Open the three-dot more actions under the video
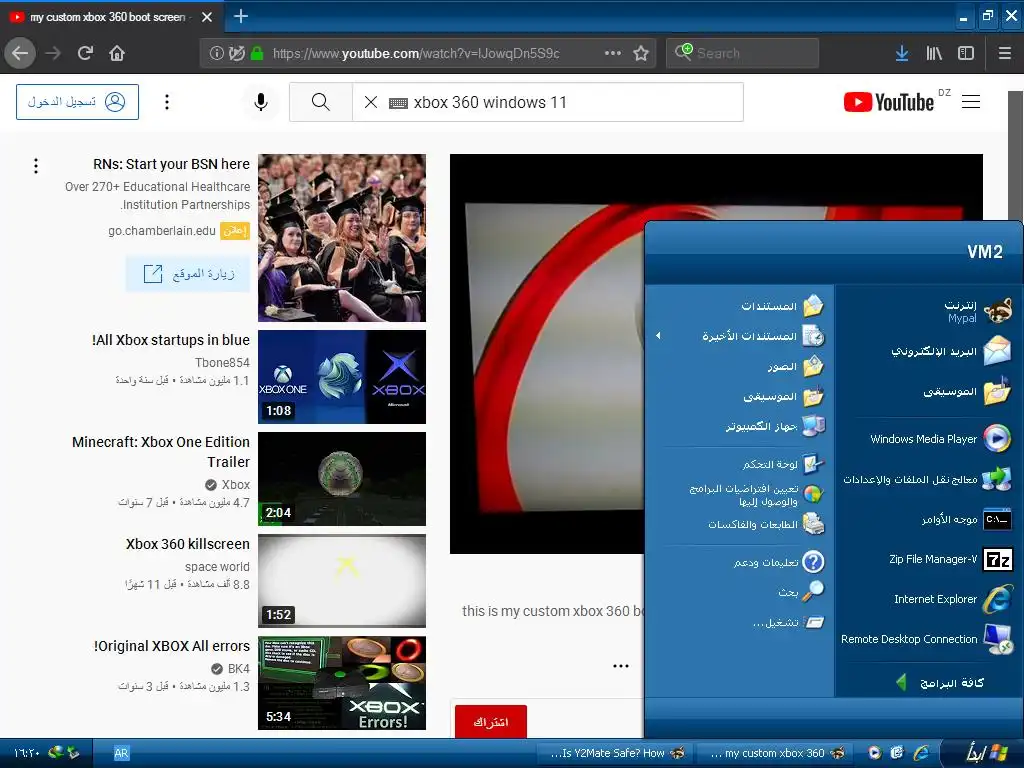The image size is (1024, 768). coord(620,666)
